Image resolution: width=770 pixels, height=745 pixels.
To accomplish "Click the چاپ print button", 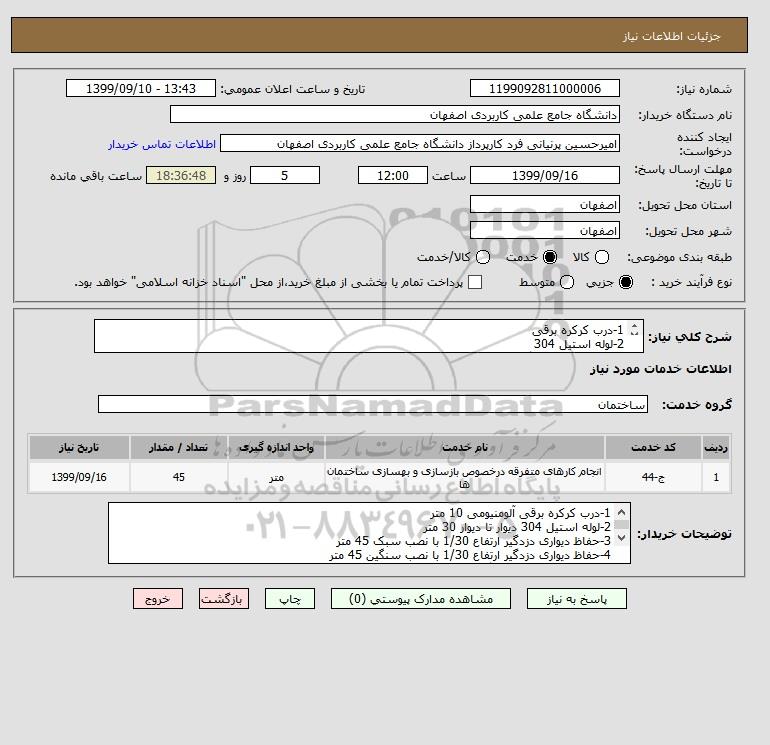I will pos(290,599).
